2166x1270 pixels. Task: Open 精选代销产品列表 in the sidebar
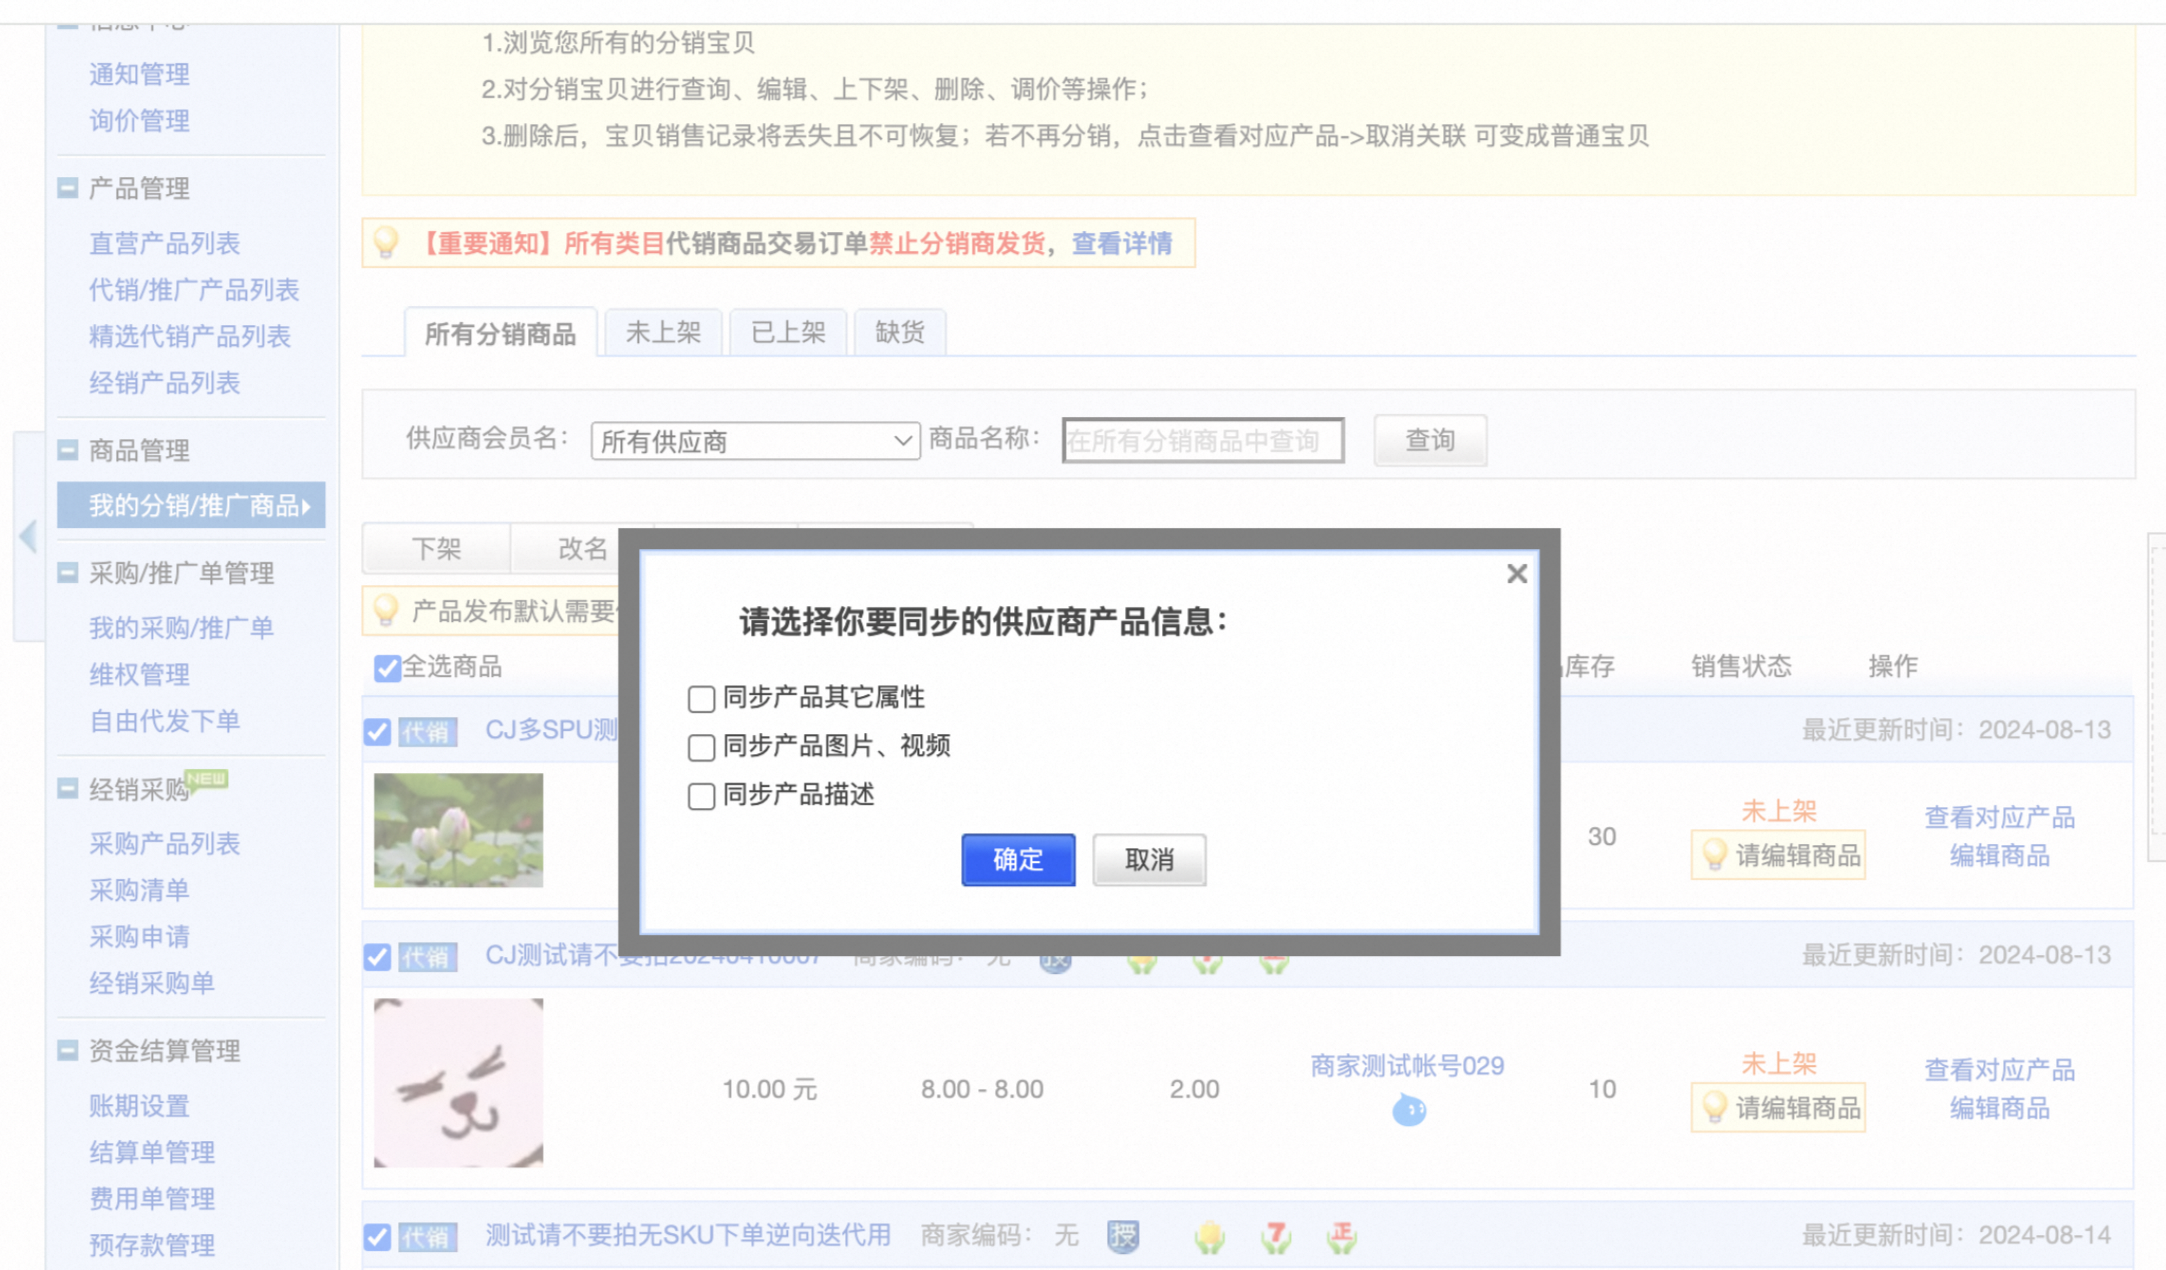(189, 336)
